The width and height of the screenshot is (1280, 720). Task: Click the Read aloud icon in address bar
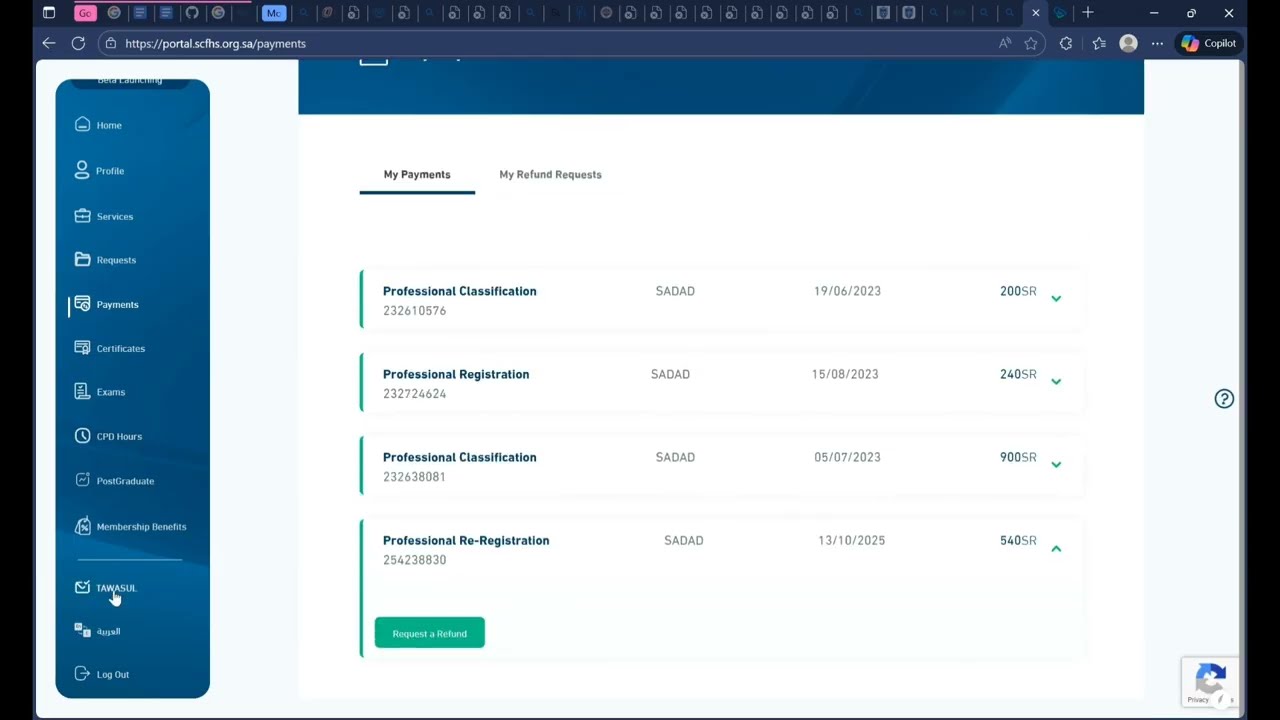1005,43
